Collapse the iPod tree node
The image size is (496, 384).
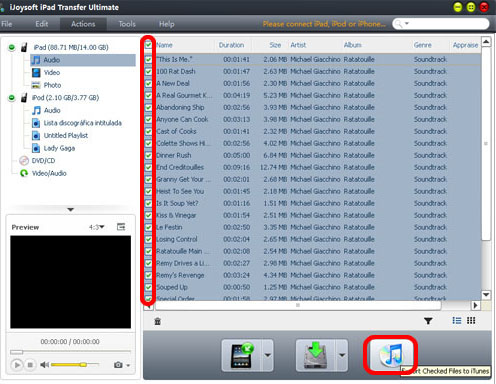point(12,98)
